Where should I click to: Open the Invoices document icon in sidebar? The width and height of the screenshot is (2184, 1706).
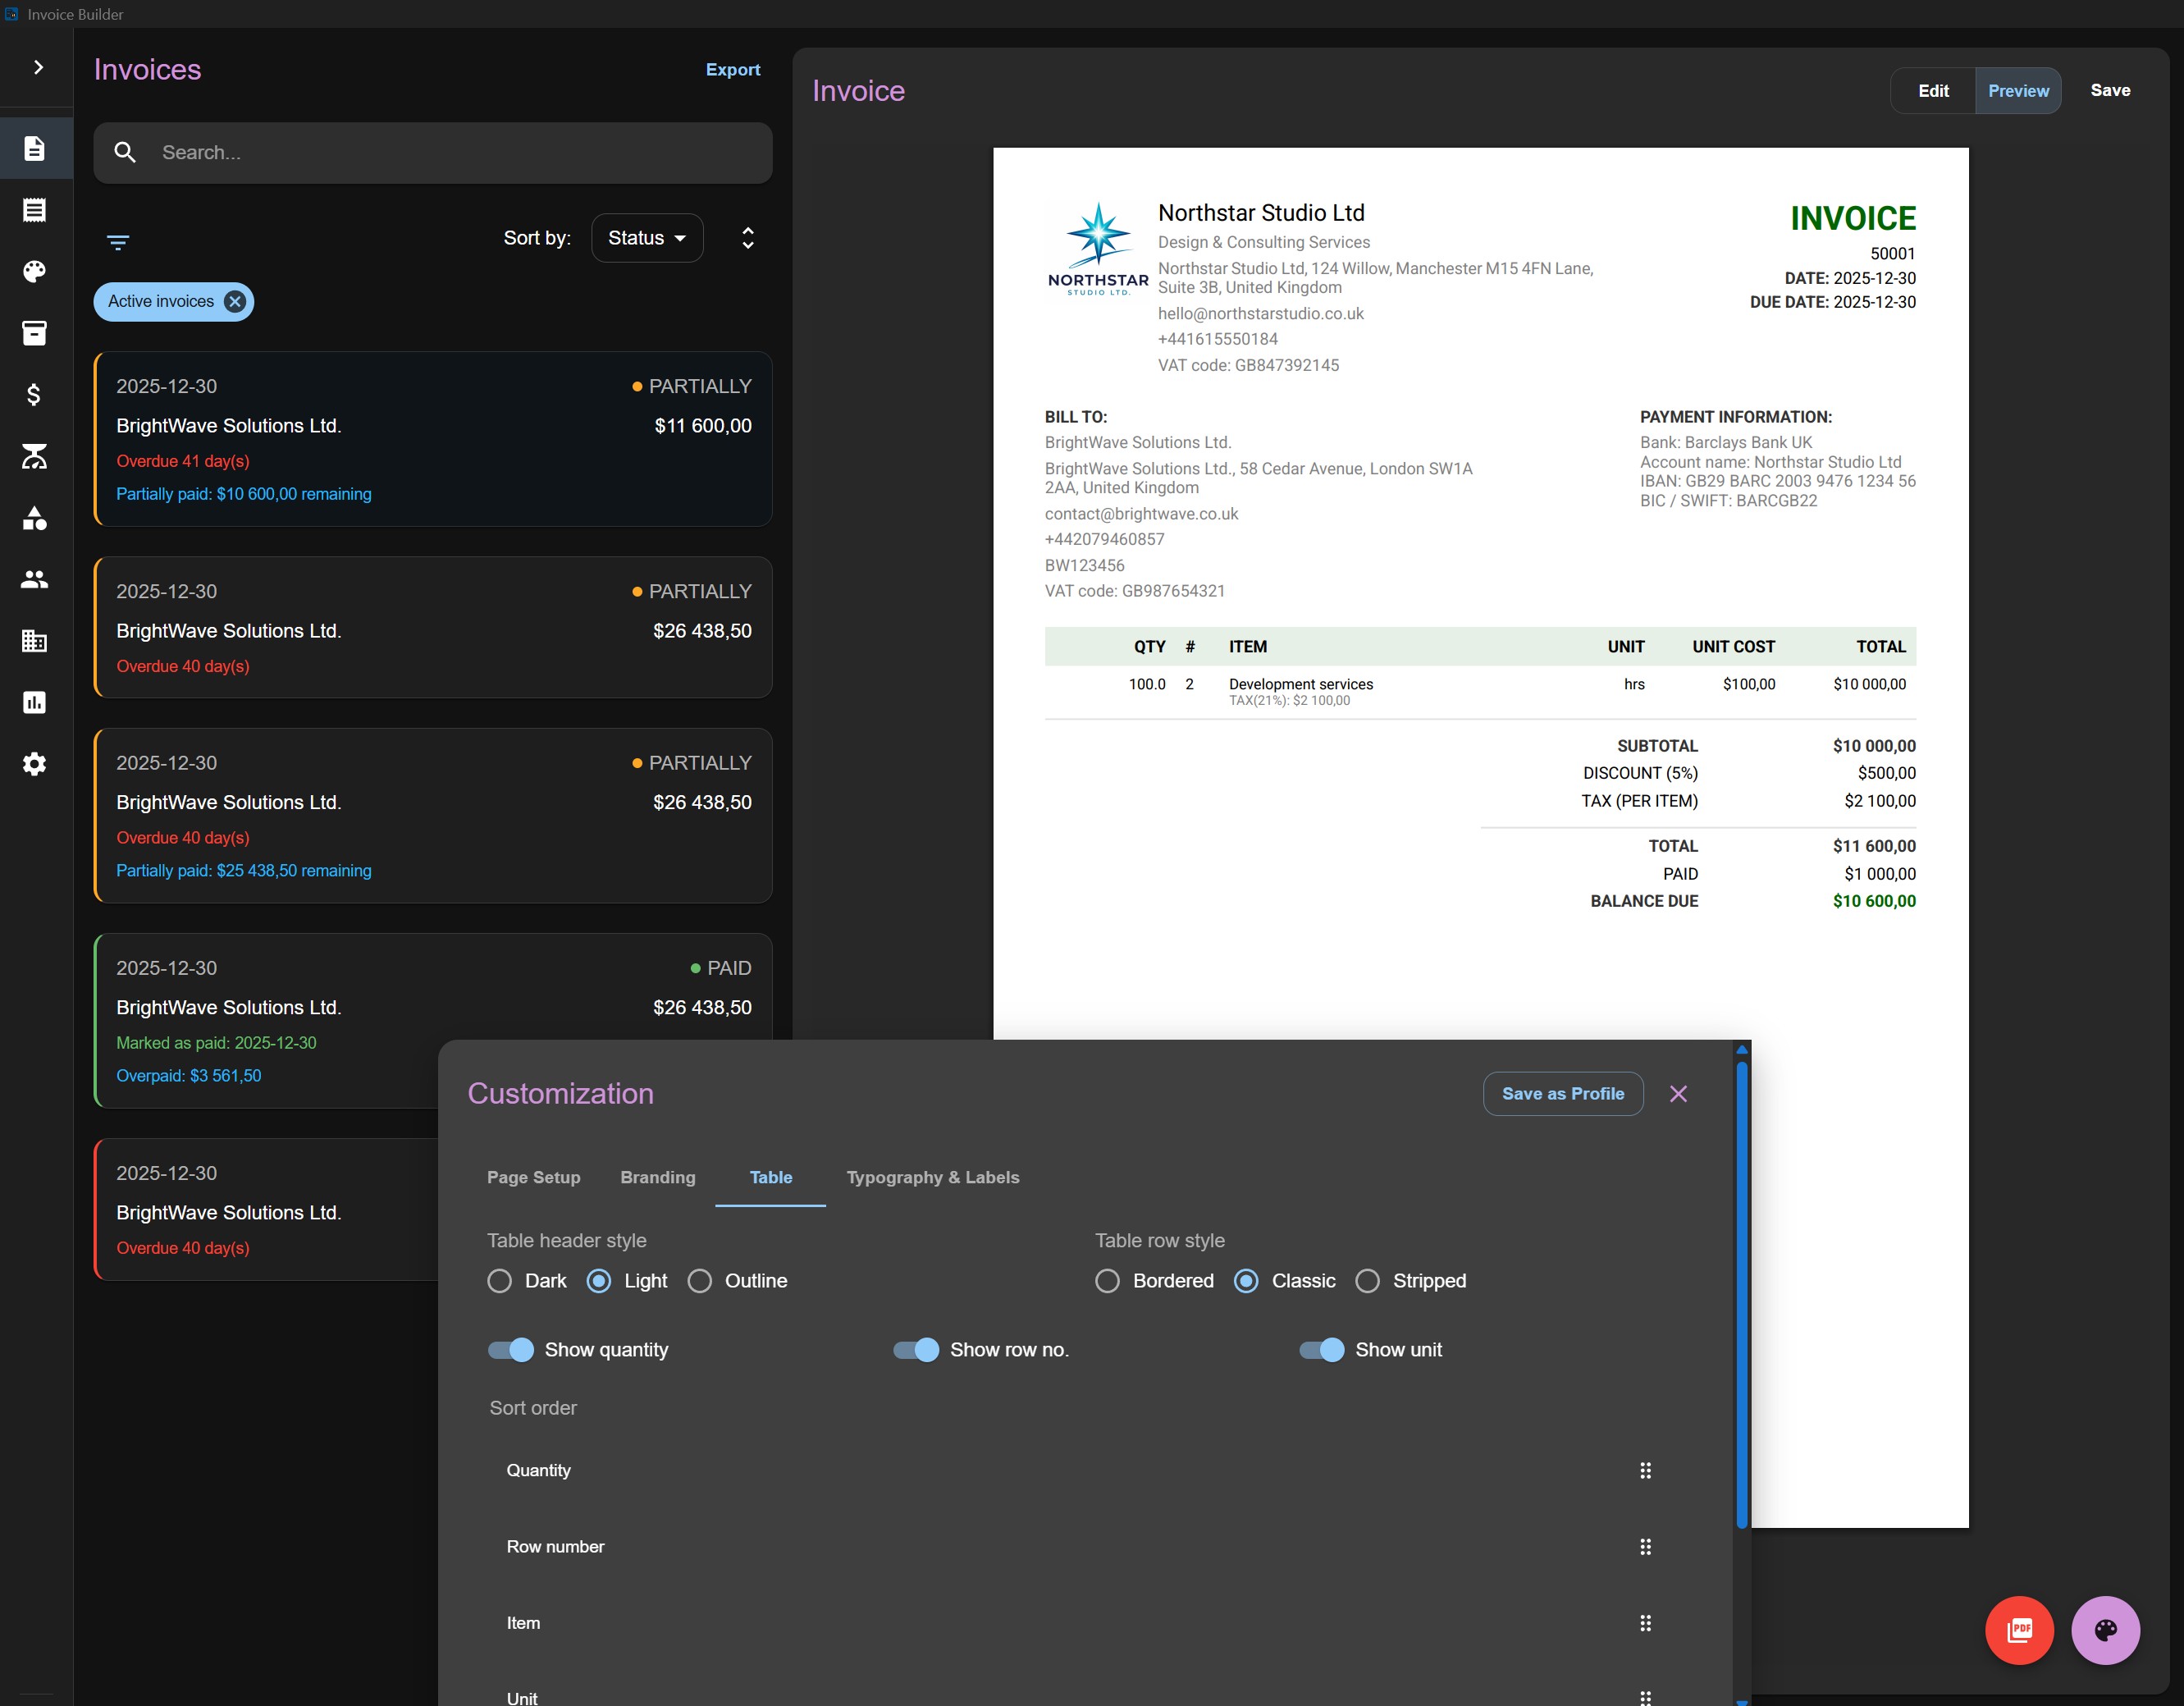[x=35, y=148]
